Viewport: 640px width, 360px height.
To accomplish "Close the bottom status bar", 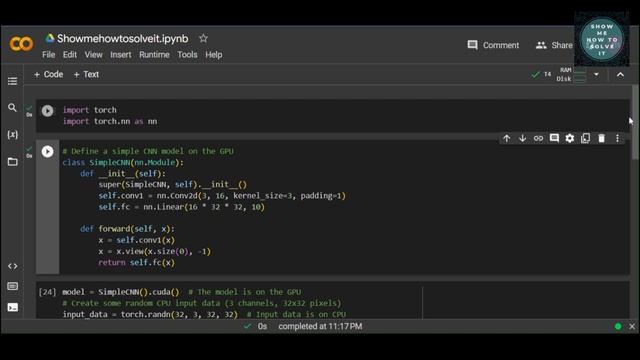I will pos(632,327).
